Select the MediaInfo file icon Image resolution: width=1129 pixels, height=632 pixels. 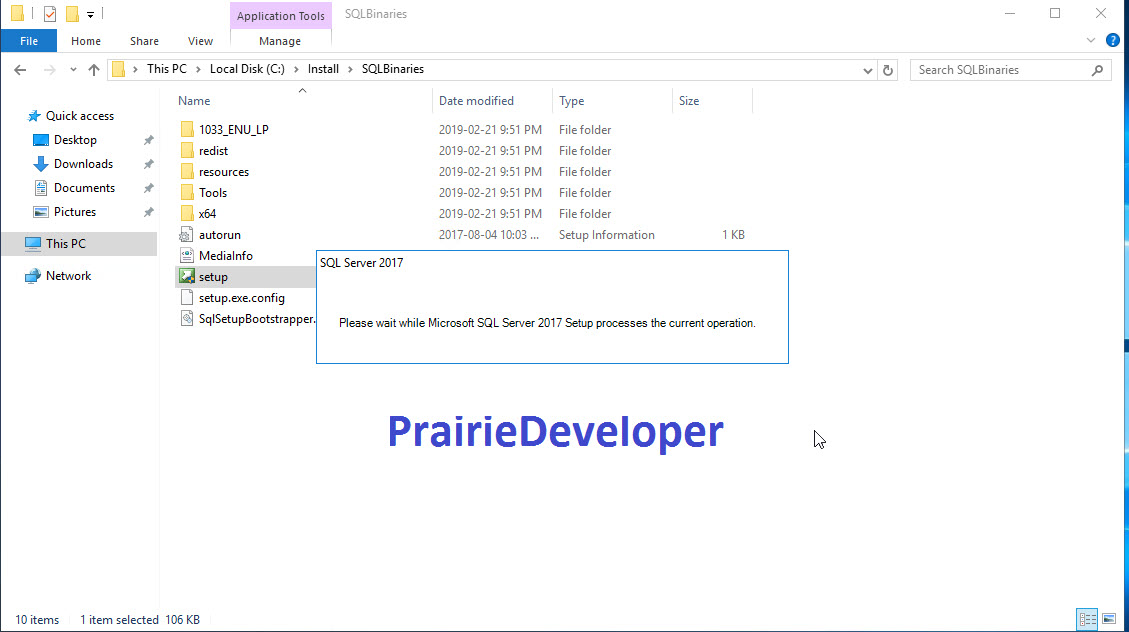tap(186, 256)
